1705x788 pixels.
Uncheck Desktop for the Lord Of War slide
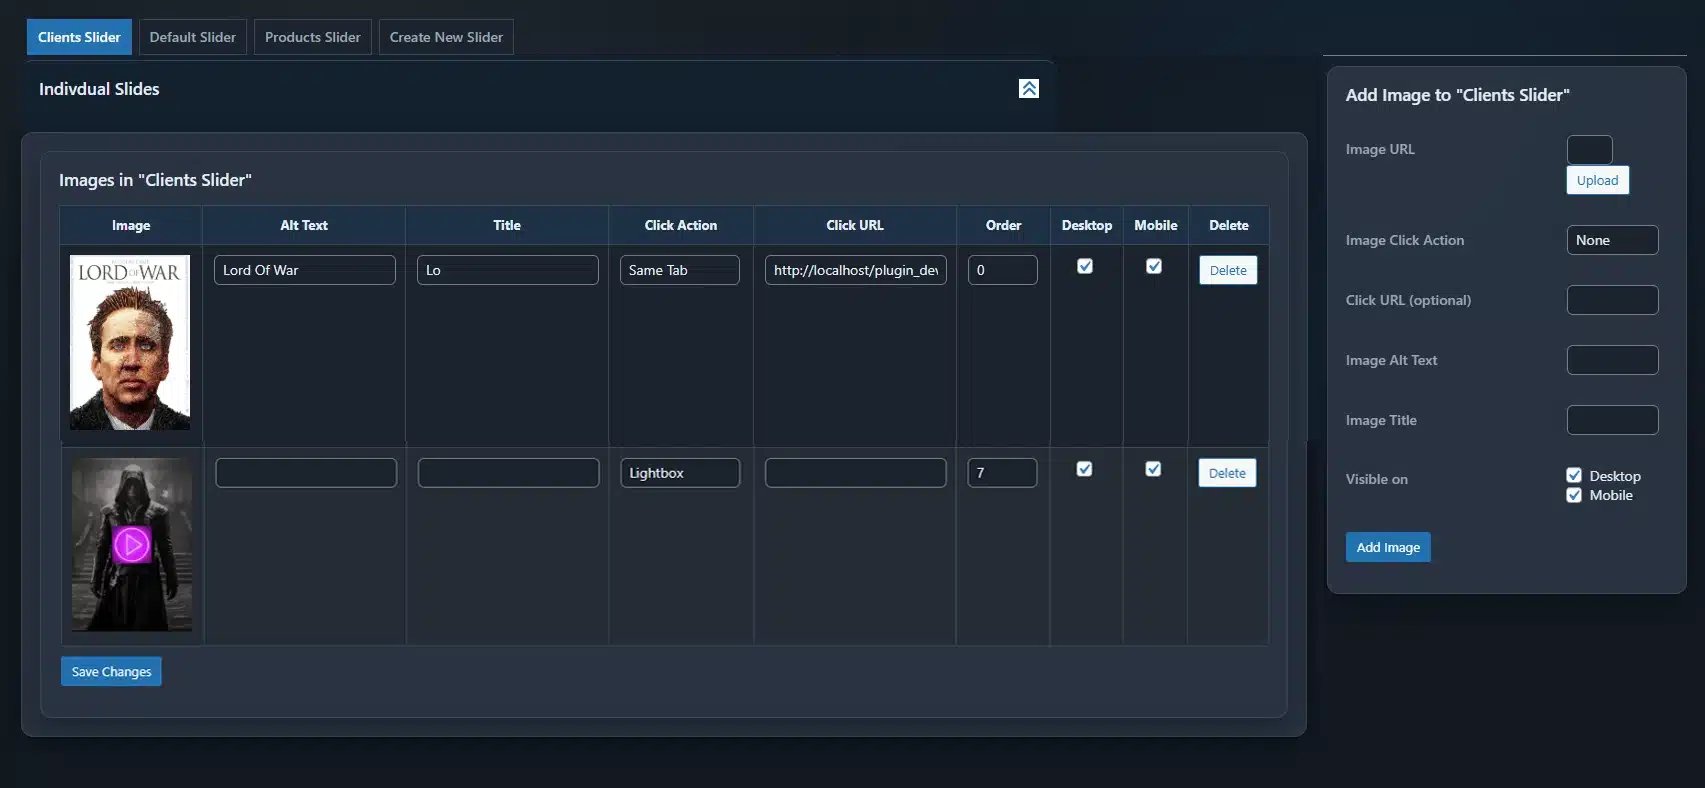[1085, 266]
